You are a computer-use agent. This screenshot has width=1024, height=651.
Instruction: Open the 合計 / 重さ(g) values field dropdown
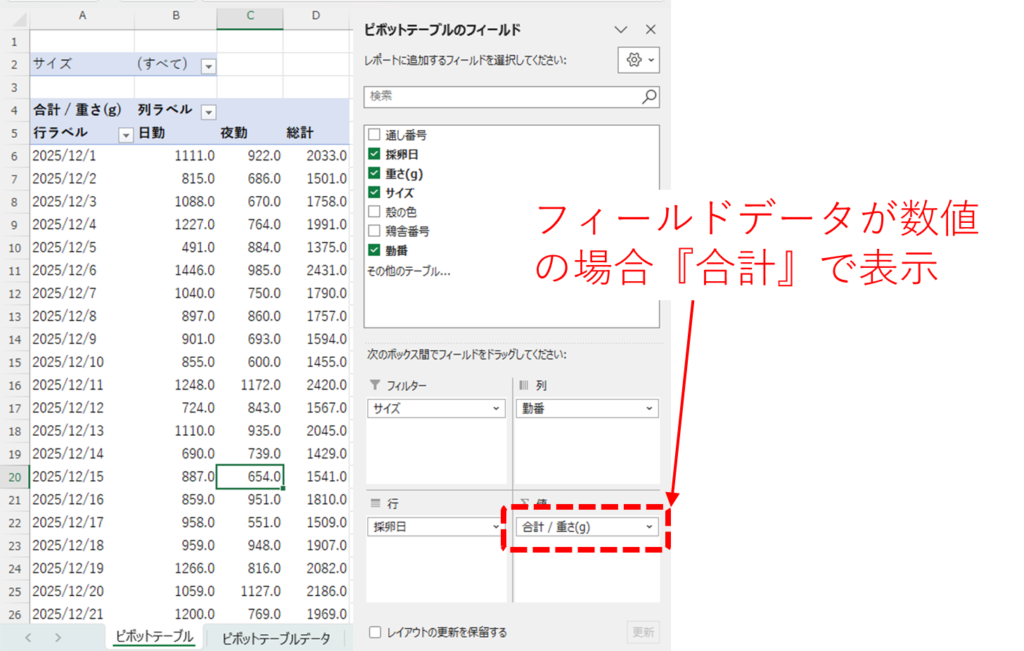tap(649, 527)
